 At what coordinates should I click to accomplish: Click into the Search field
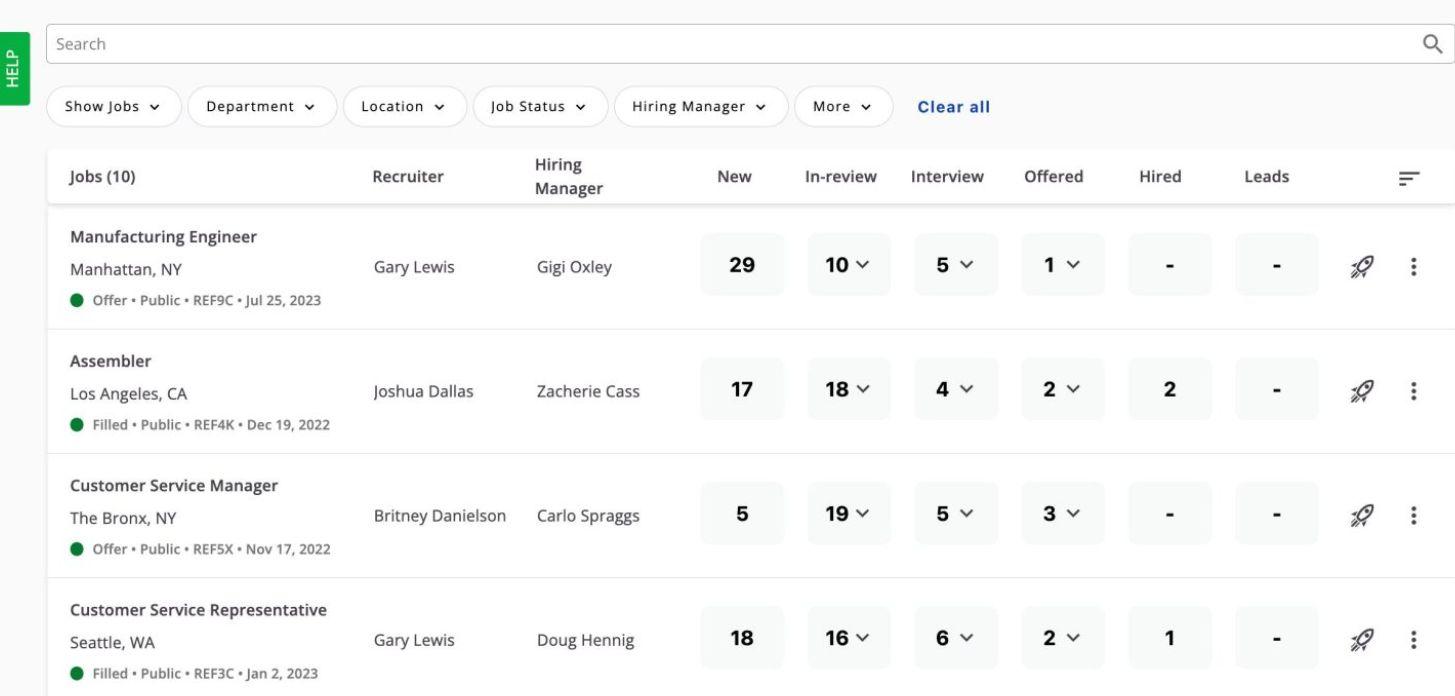(700, 44)
